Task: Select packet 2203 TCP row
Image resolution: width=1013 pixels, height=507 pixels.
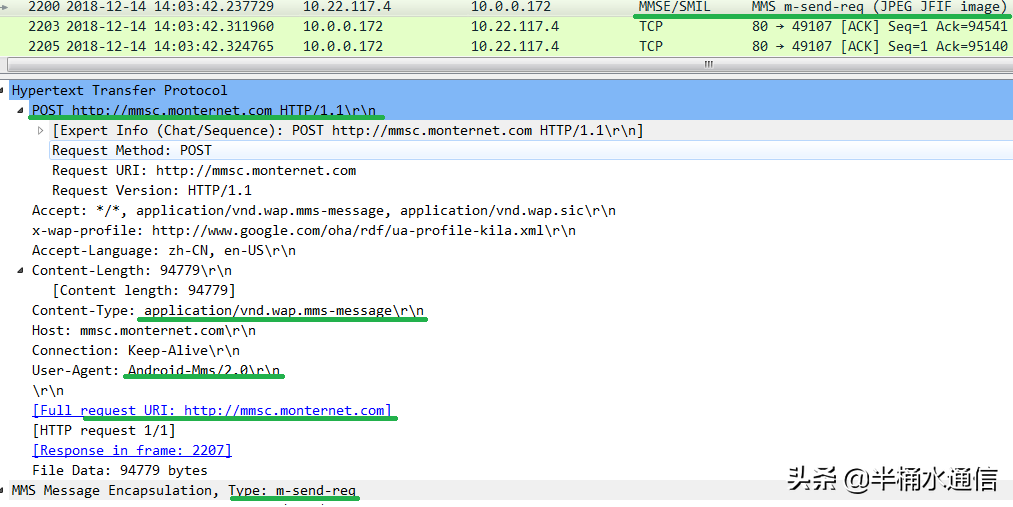Action: (506, 26)
